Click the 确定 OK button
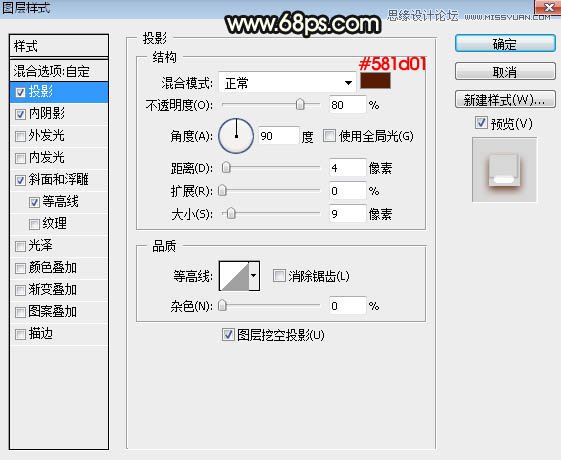 [505, 44]
